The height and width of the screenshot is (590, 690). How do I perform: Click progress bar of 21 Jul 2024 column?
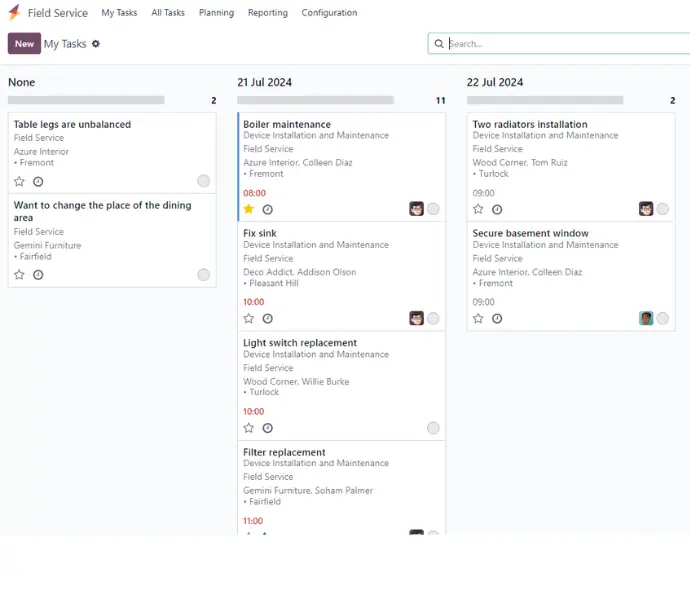(x=316, y=100)
